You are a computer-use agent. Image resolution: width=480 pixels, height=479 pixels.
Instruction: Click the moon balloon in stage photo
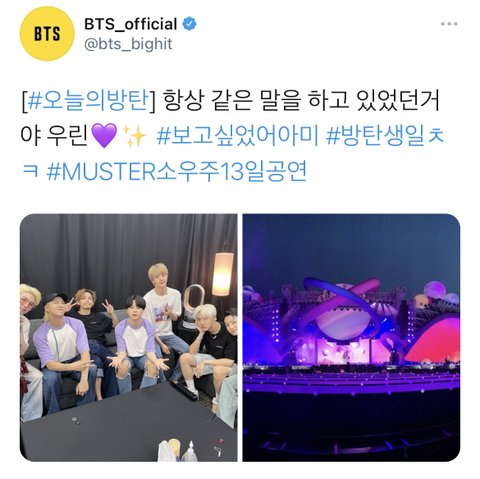pos(435,290)
